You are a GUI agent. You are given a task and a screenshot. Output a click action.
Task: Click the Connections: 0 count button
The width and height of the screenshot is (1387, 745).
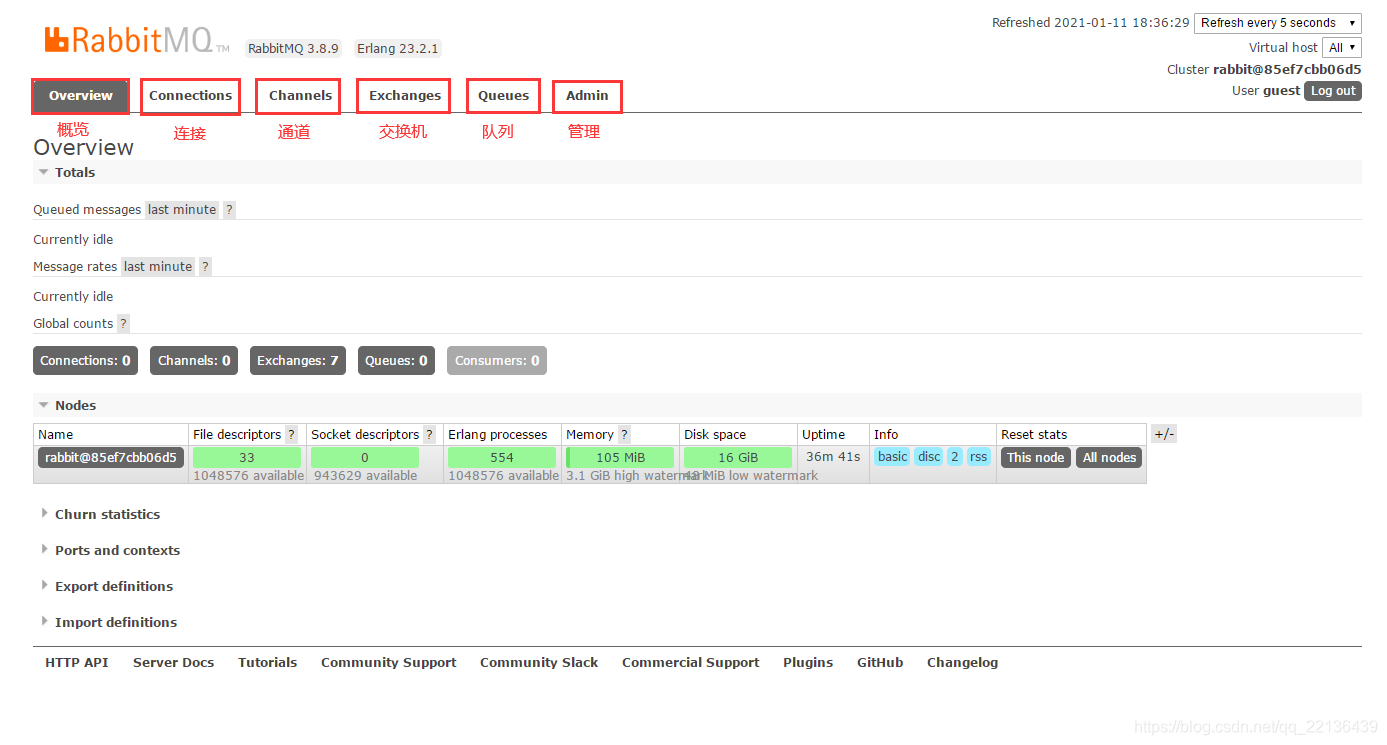click(x=85, y=361)
